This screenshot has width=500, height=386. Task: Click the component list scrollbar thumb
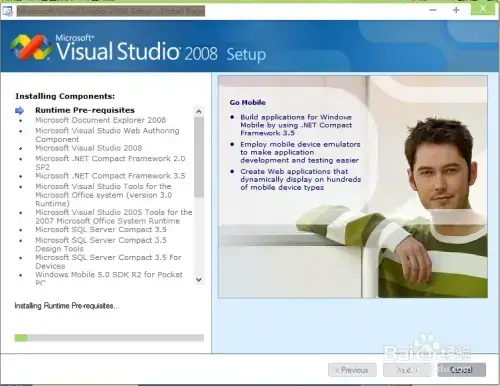[x=199, y=157]
